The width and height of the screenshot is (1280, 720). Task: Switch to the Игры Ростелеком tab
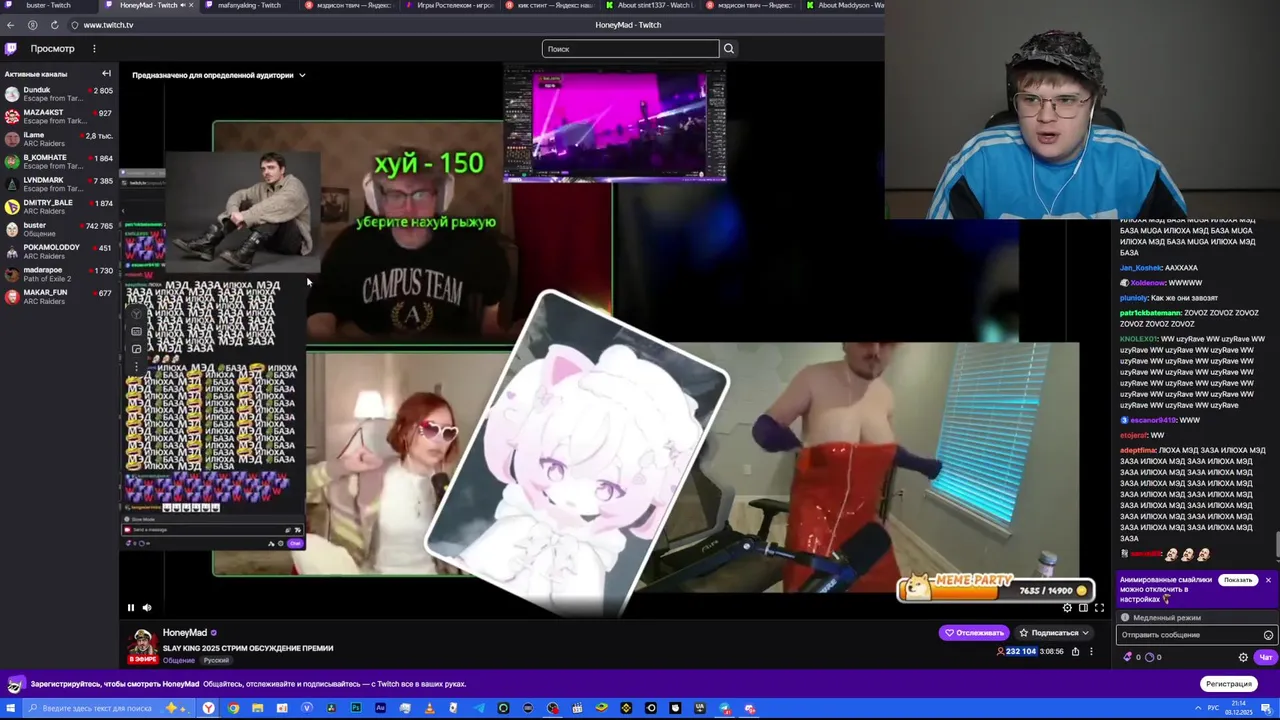(x=450, y=5)
